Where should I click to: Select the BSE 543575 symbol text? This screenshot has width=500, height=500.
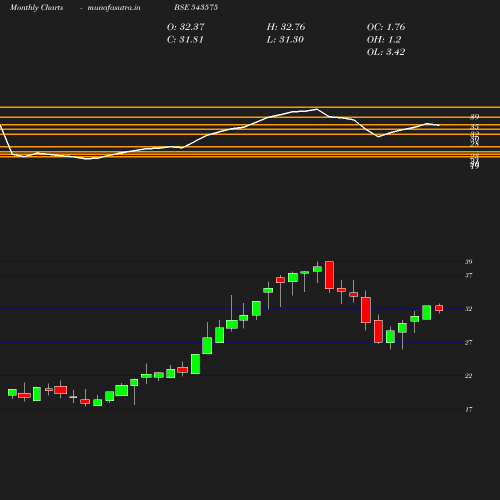point(196,7)
